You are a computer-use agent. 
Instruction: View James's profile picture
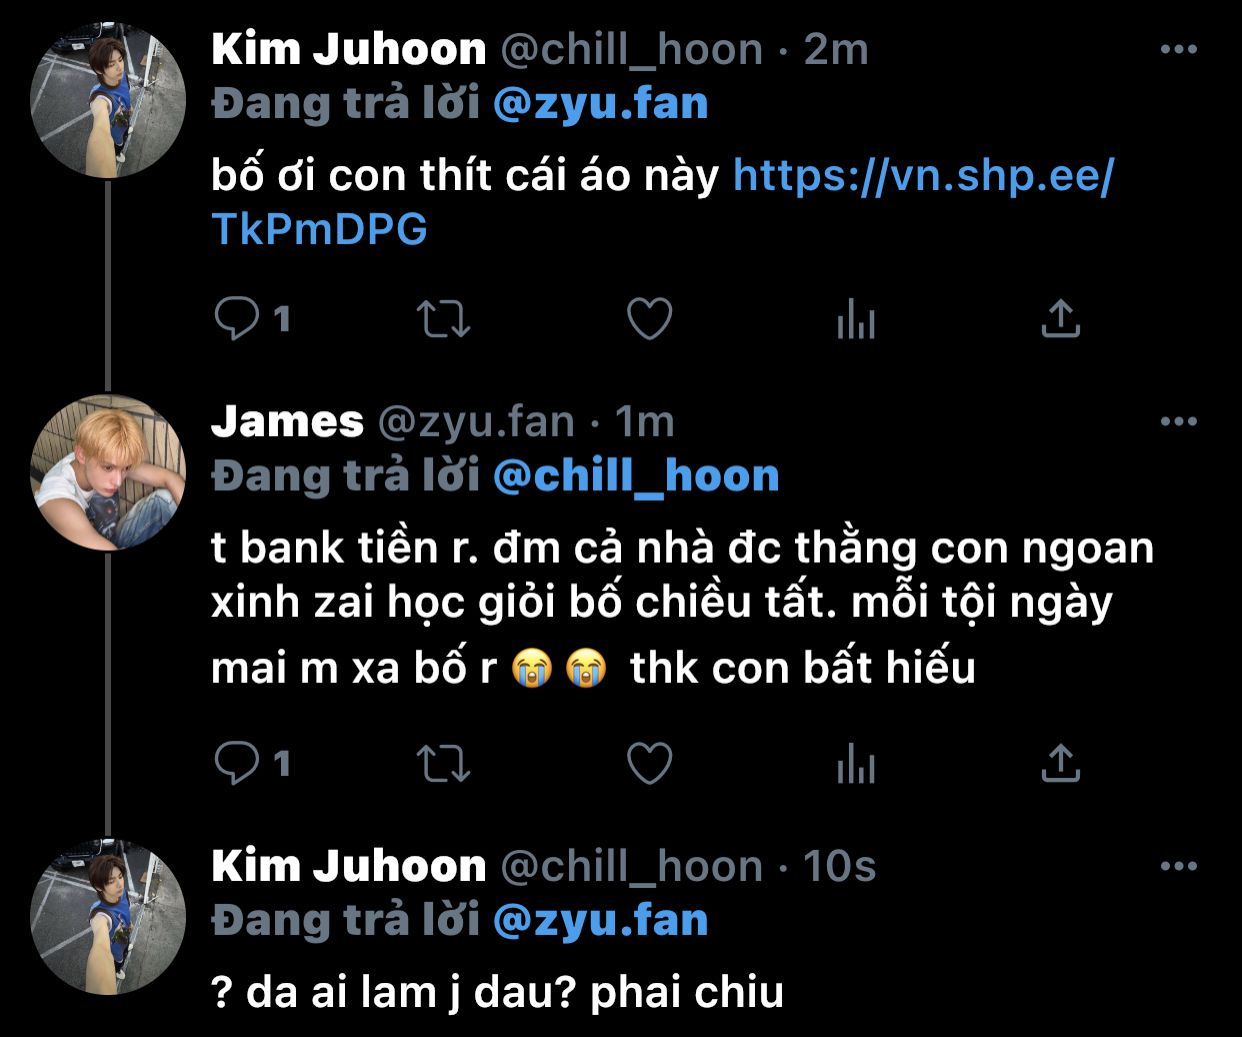108,472
